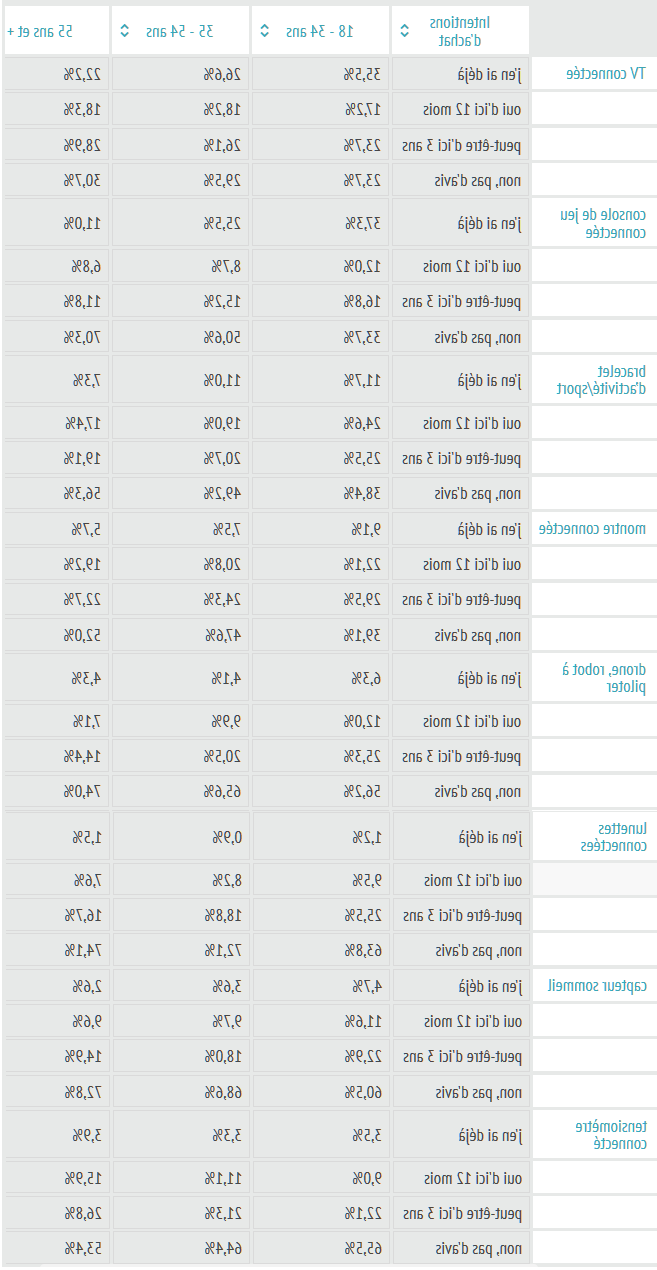Open the bracelet d'activité/sport label

pos(601,380)
